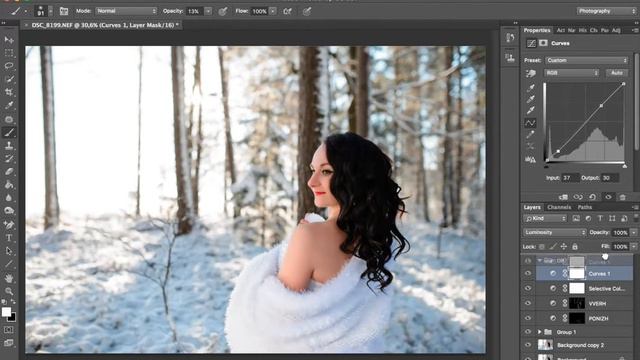Select the Paint Bucket tool
Screen dimensions: 640x360
click(9, 184)
